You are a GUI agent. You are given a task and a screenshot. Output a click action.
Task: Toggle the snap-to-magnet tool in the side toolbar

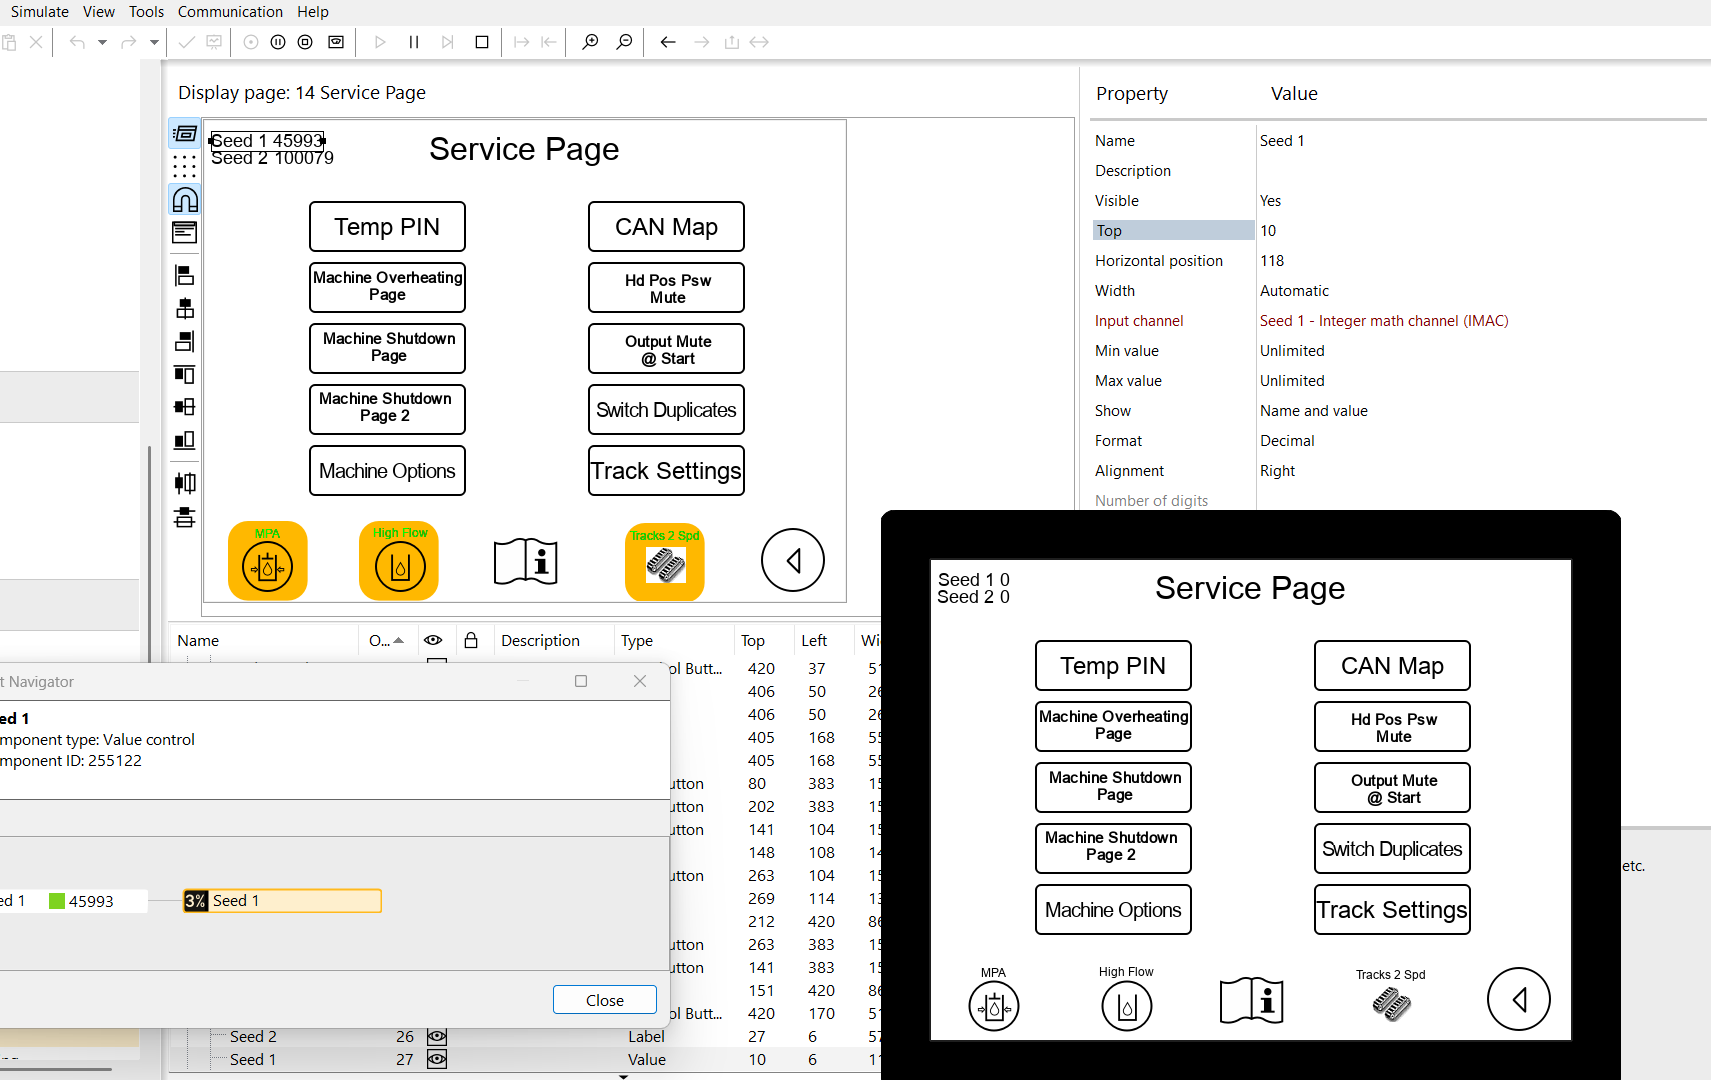(x=185, y=200)
